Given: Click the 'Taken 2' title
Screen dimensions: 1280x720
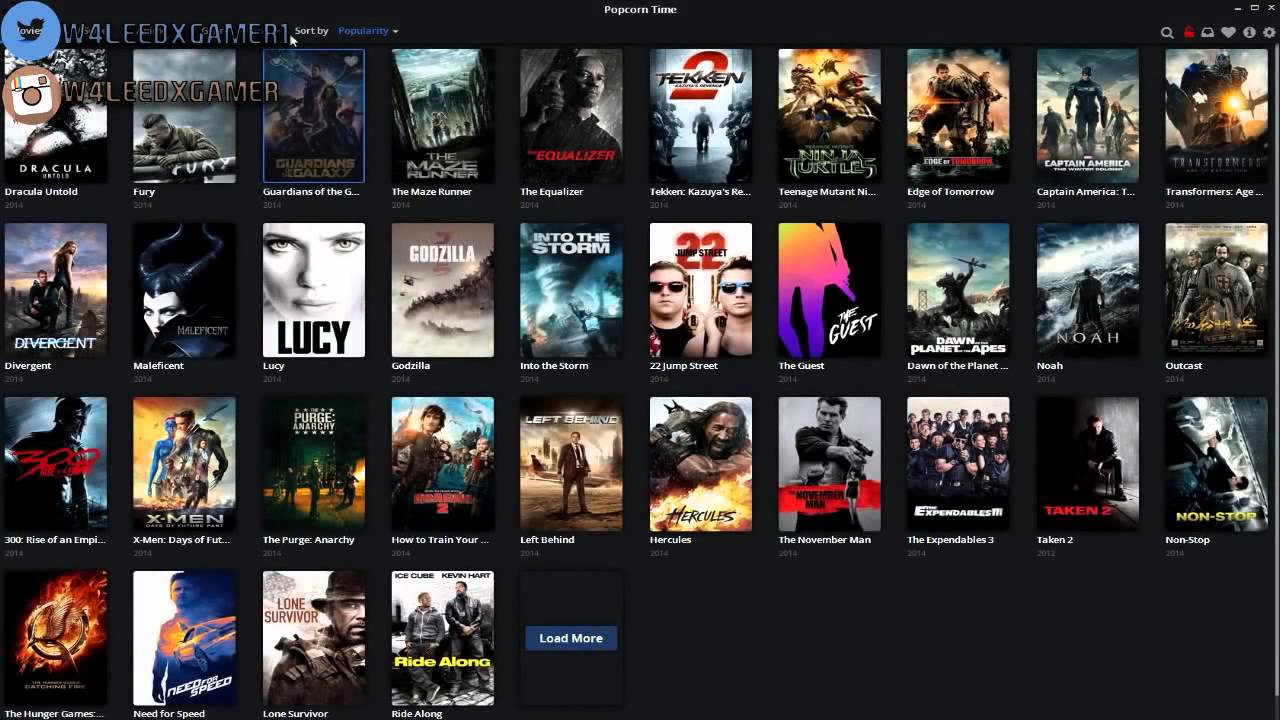Looking at the screenshot, I should 1055,539.
